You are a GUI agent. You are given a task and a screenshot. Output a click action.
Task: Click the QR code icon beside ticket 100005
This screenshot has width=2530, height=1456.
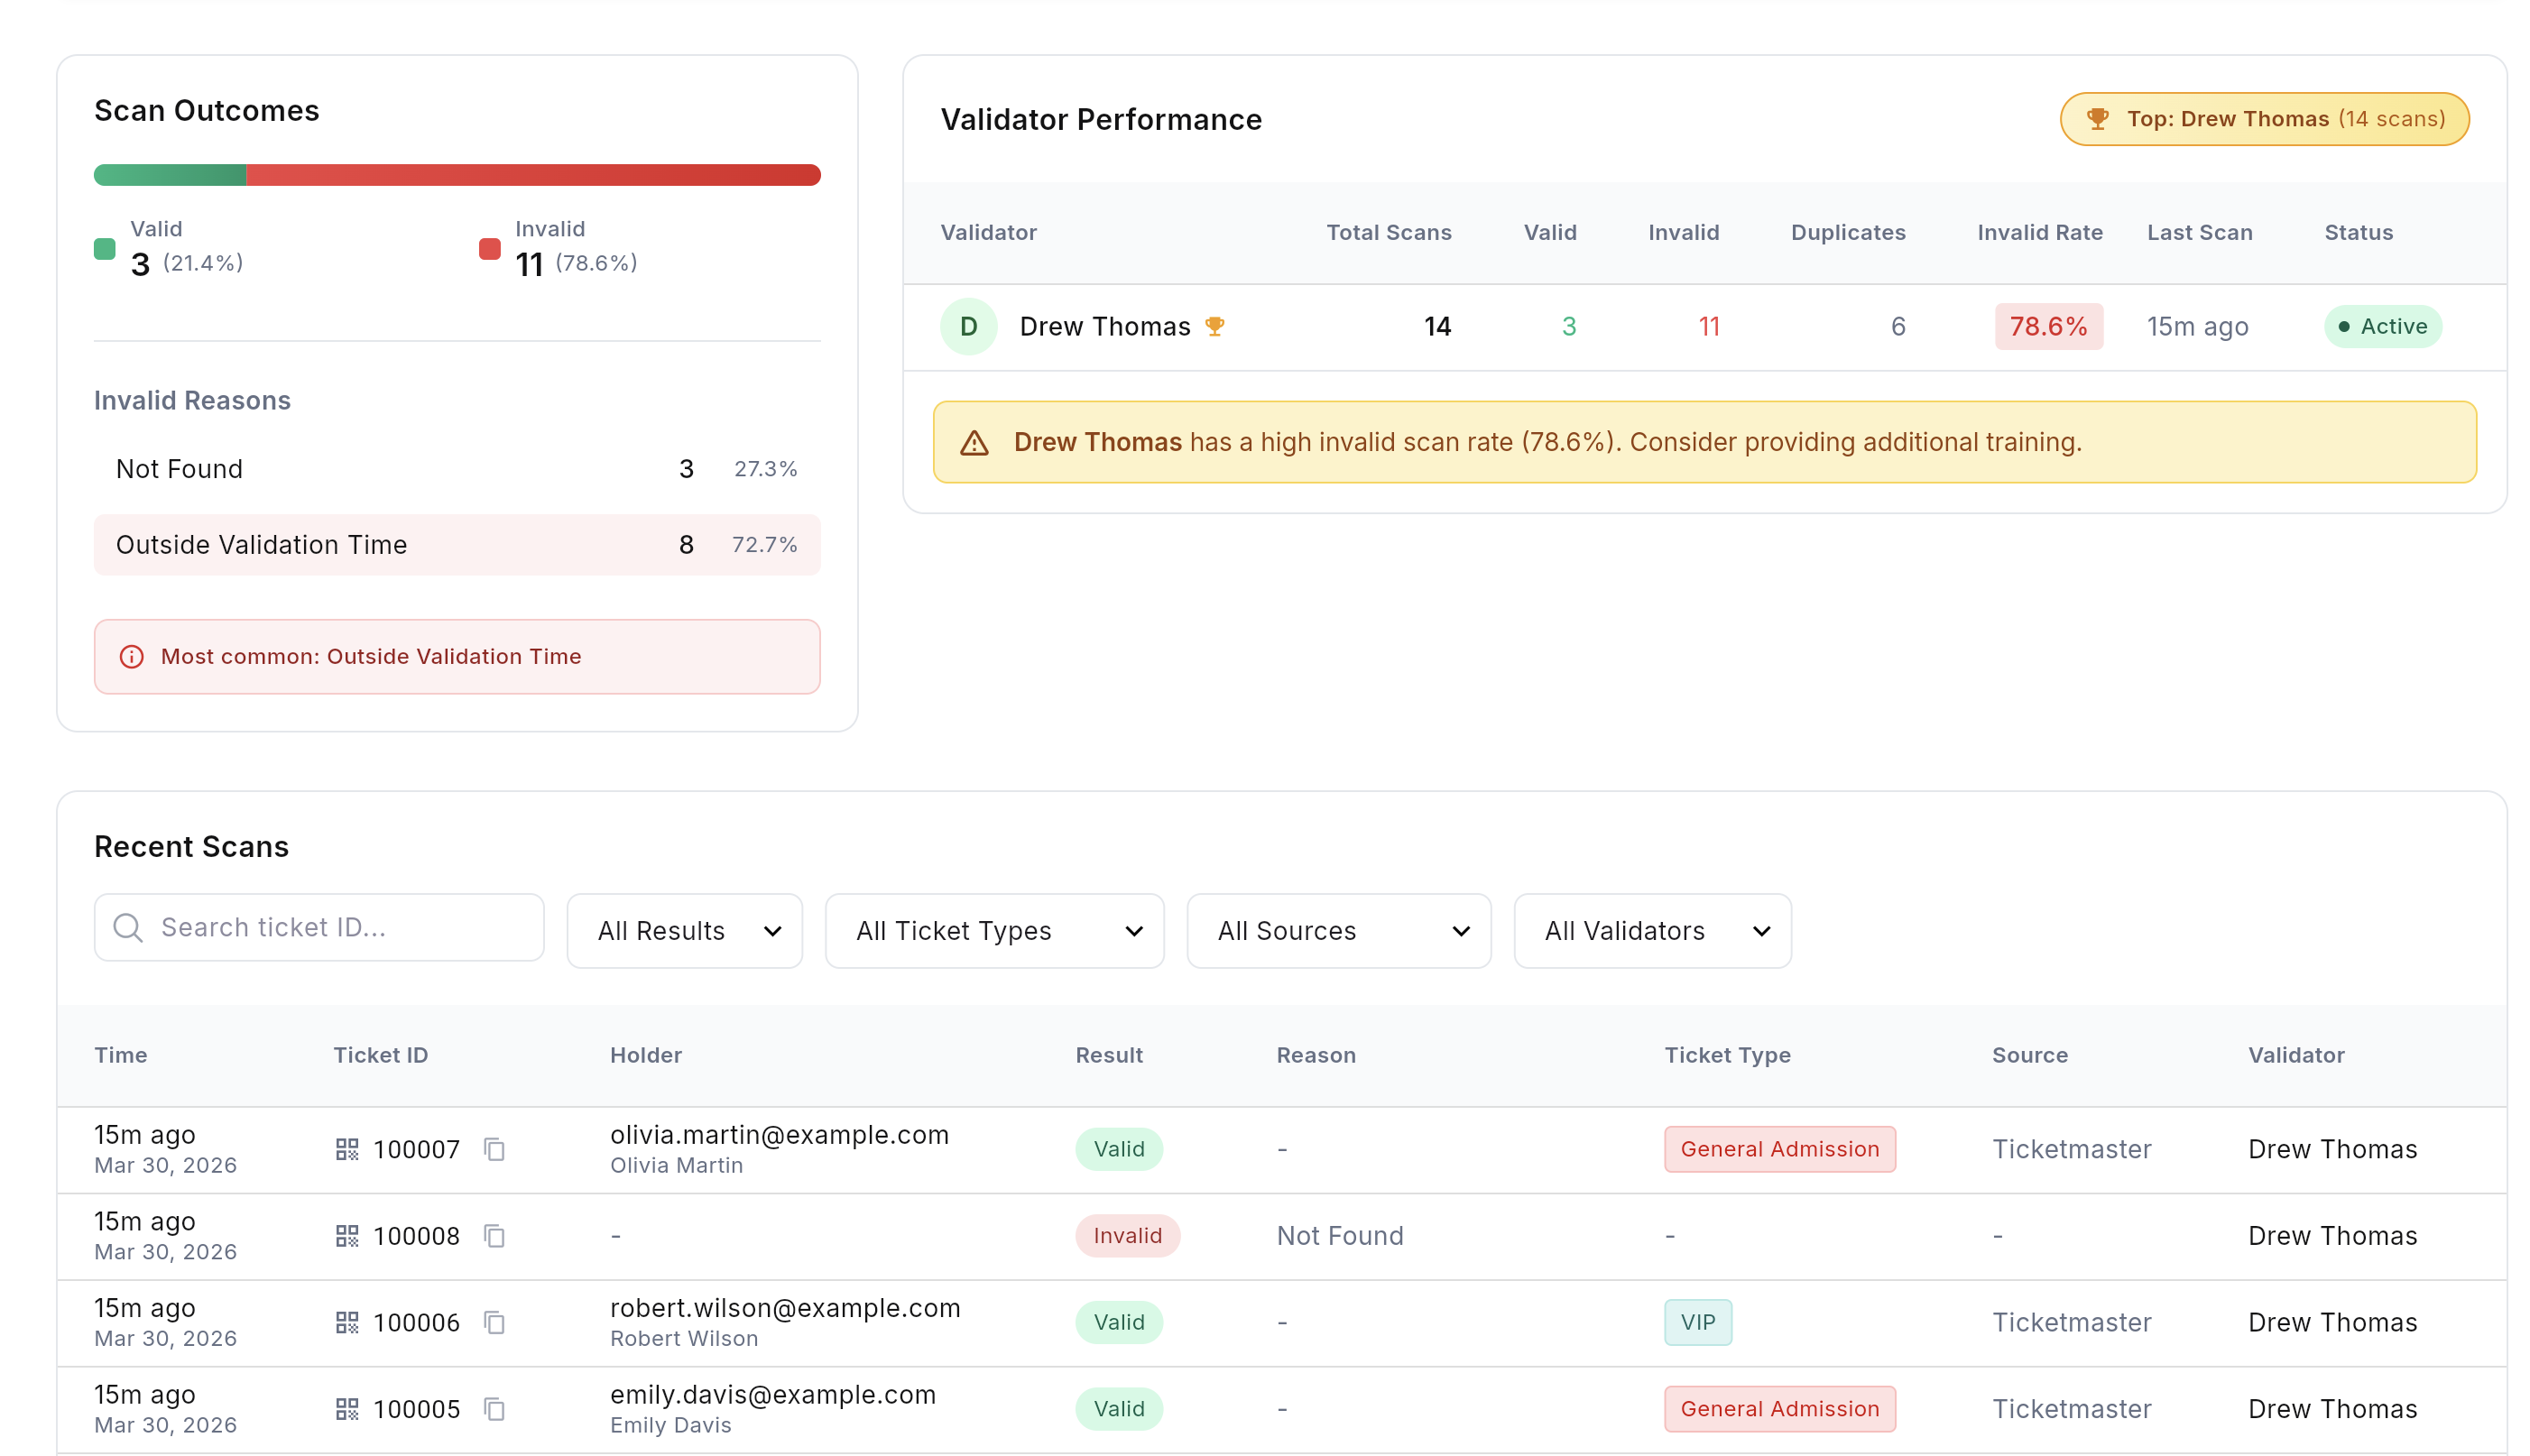347,1408
